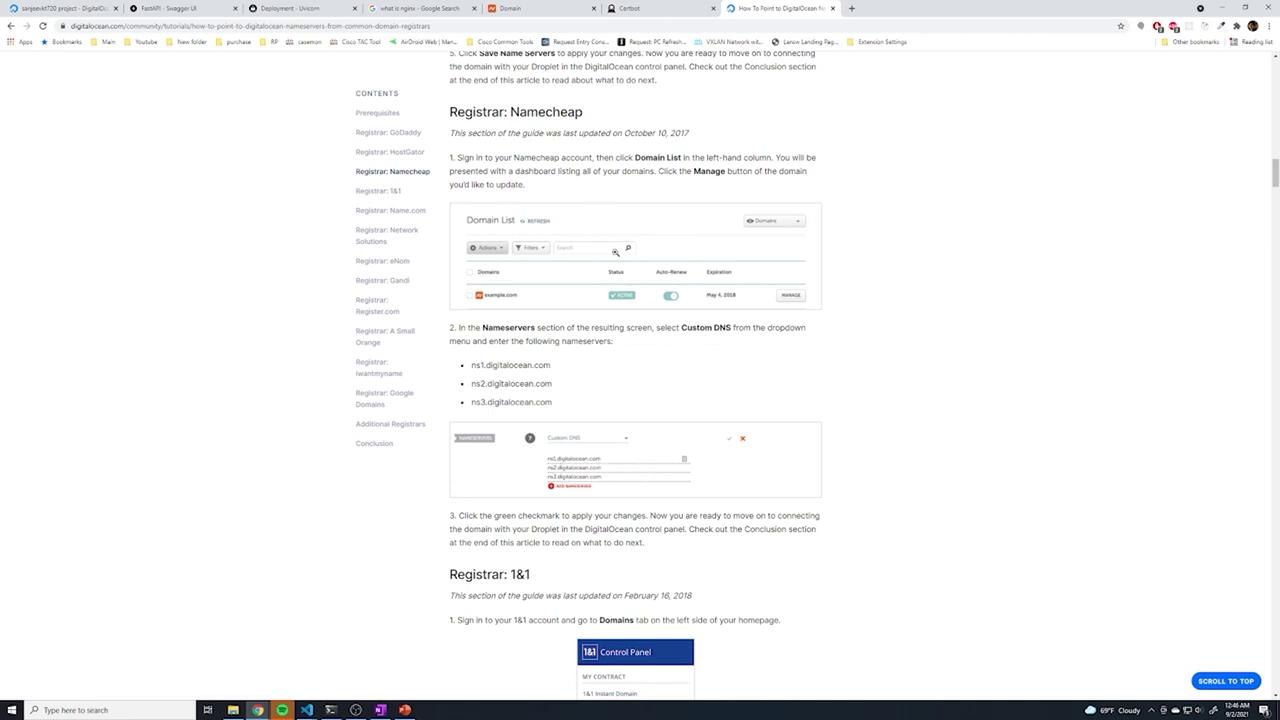Image resolution: width=1280 pixels, height=720 pixels.
Task: Open Spotify from the taskbar
Action: pos(282,710)
